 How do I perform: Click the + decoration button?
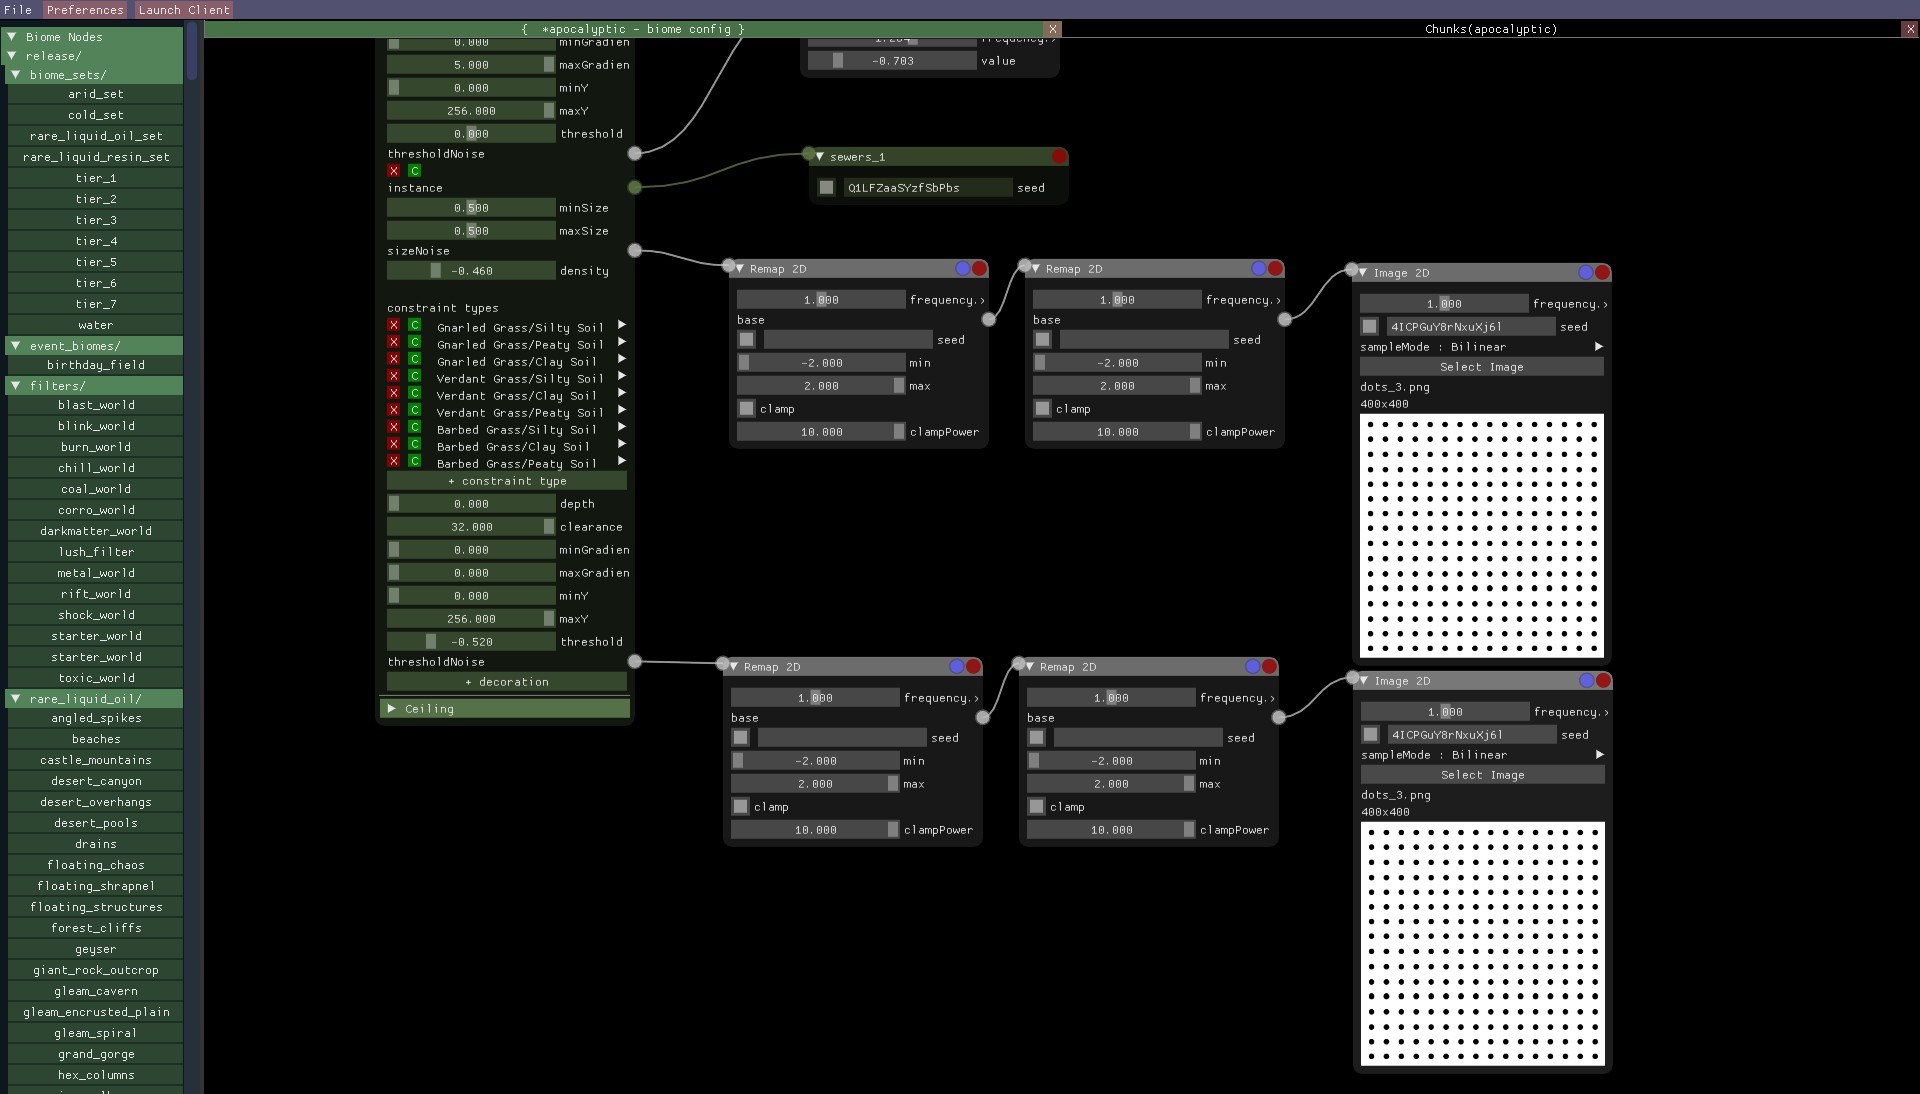[x=507, y=682]
